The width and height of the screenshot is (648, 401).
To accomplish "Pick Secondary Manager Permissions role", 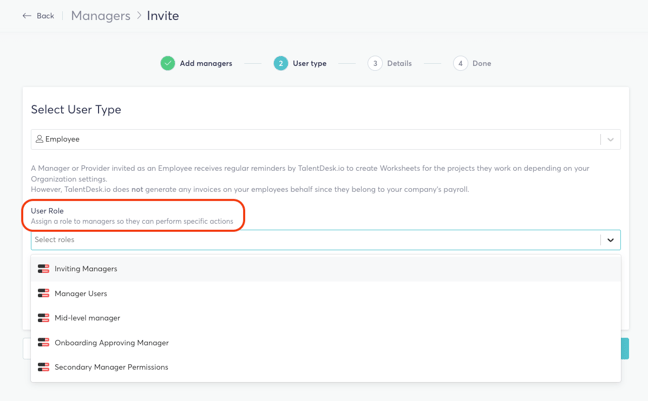I will click(x=326, y=367).
